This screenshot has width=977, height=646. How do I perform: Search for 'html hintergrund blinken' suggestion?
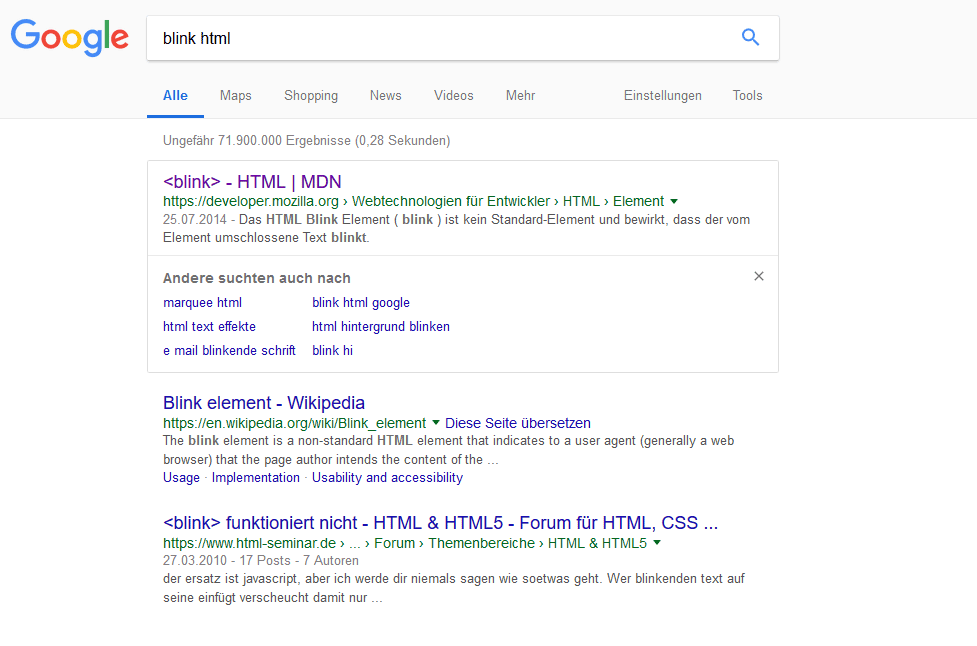381,326
